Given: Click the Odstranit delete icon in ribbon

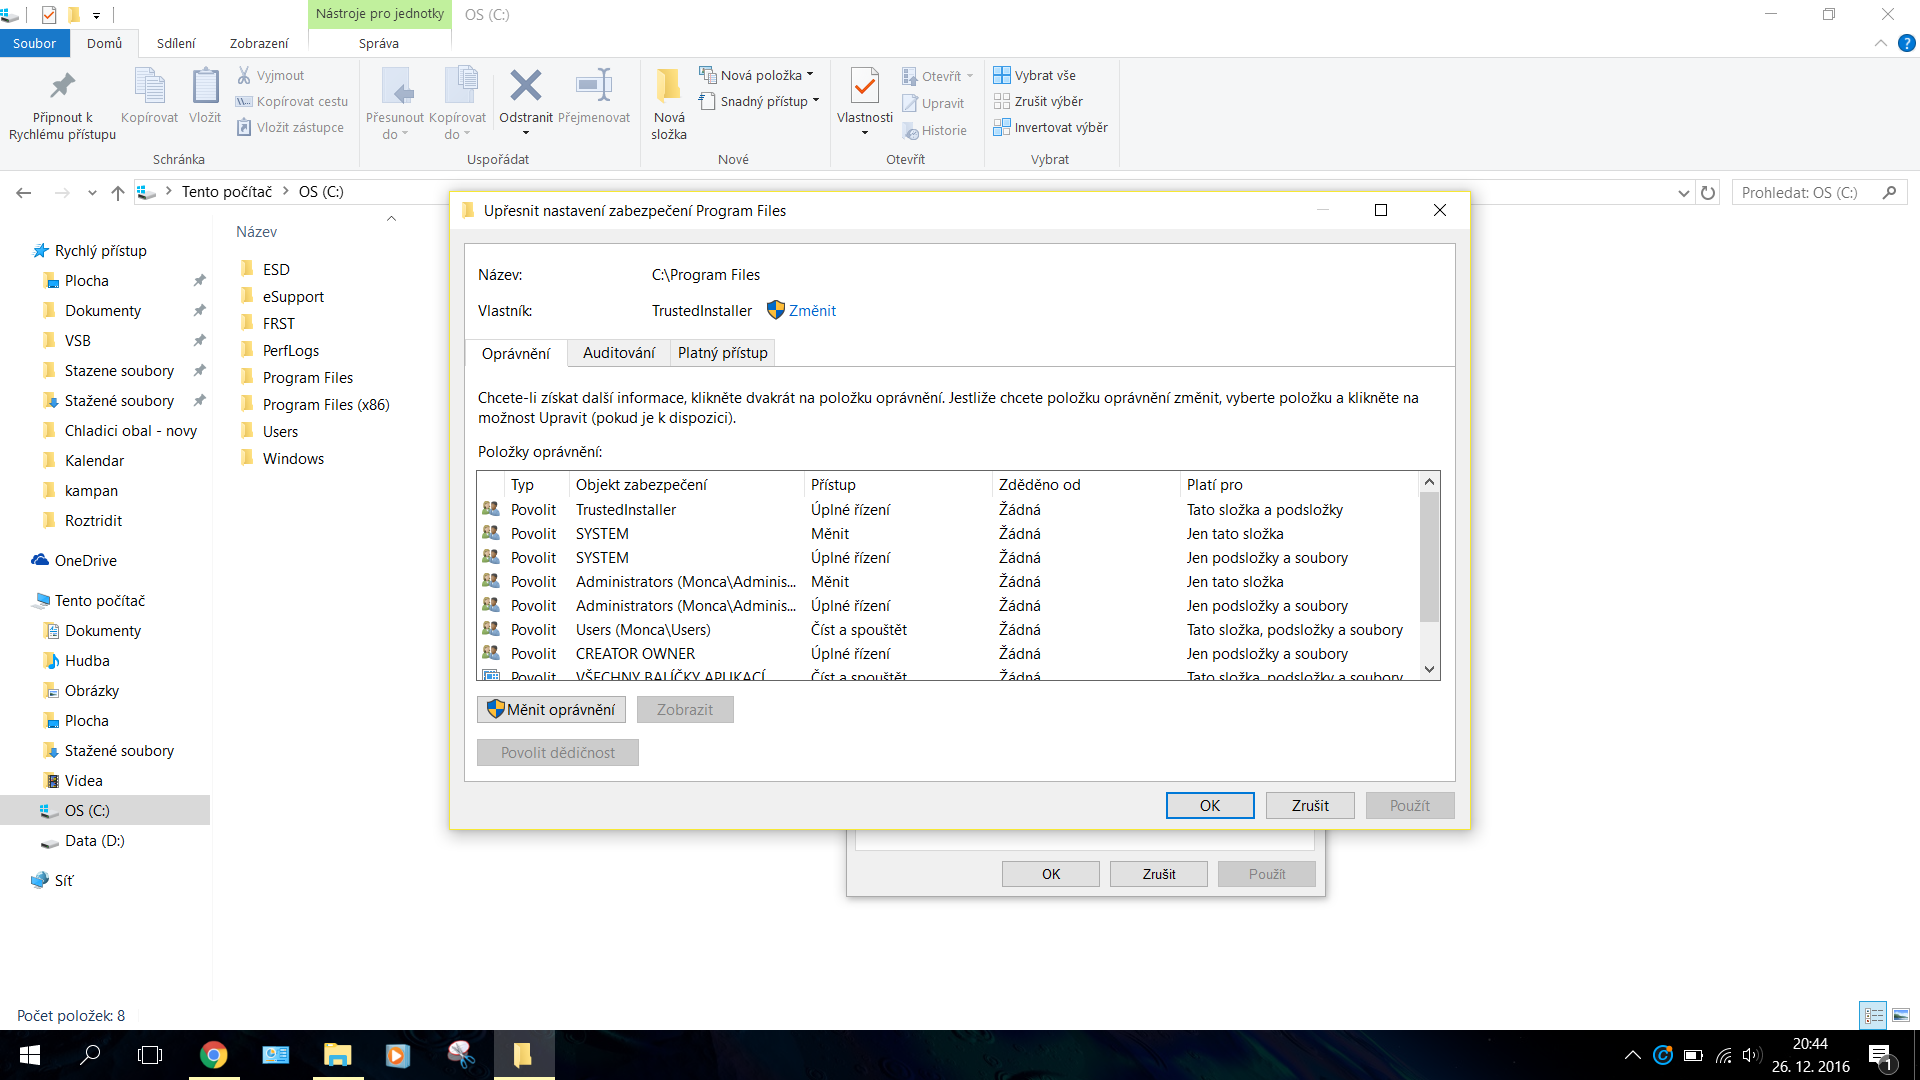Looking at the screenshot, I should (x=525, y=87).
